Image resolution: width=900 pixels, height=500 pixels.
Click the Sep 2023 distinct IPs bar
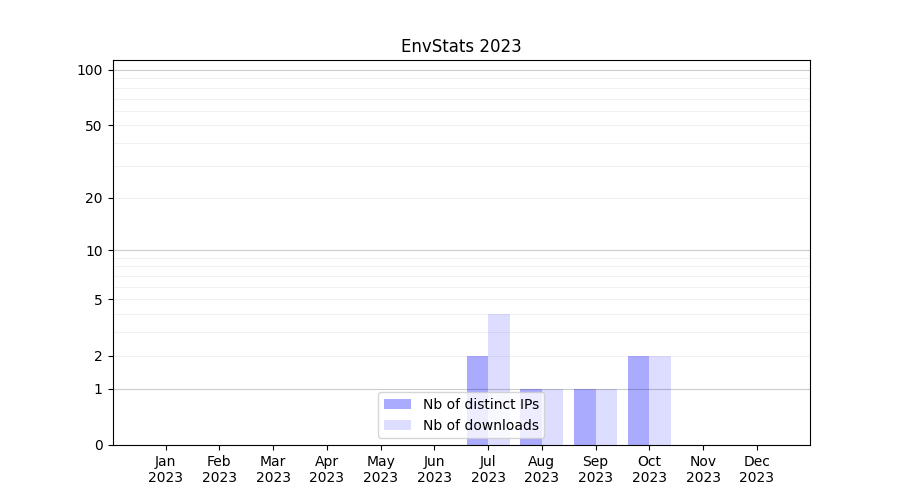[x=585, y=416]
